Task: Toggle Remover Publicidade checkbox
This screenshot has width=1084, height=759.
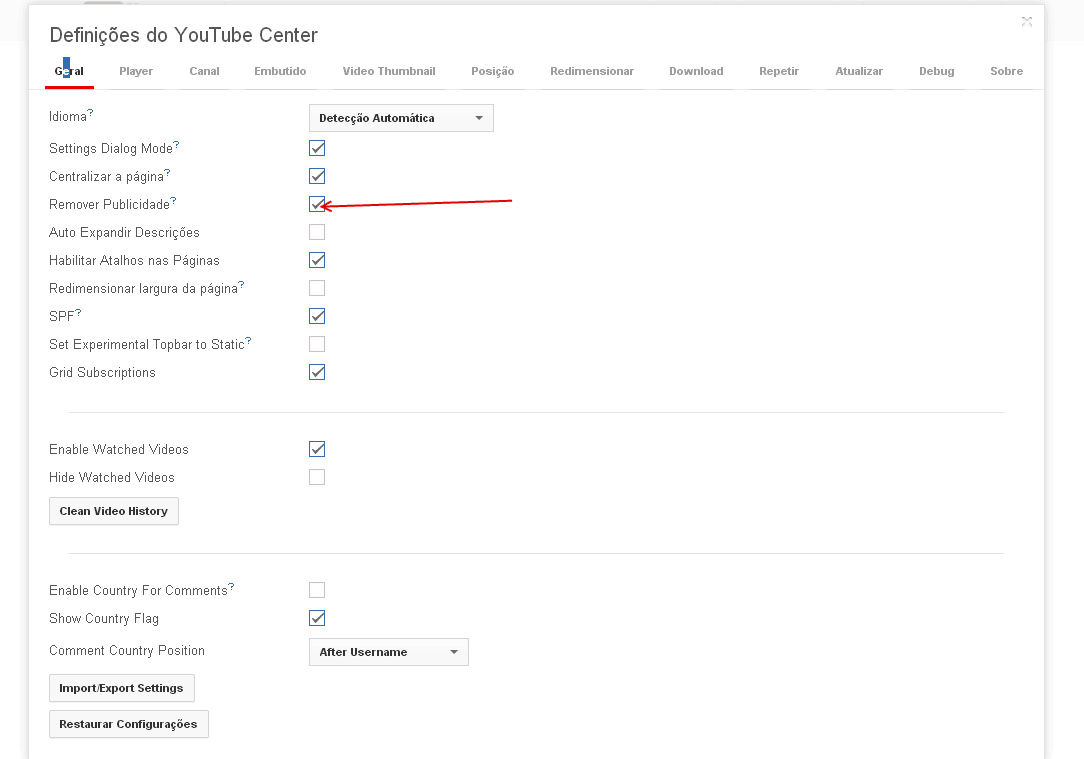Action: (317, 204)
